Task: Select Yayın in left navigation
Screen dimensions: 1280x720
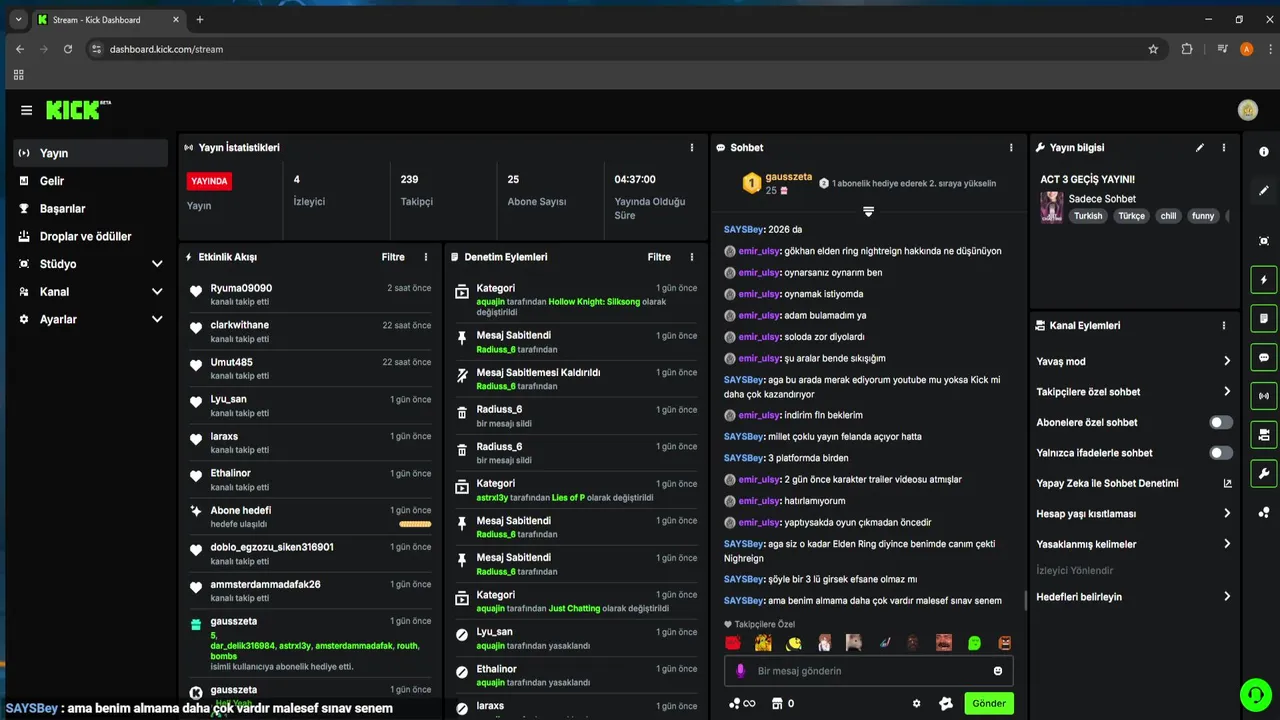Action: point(90,153)
